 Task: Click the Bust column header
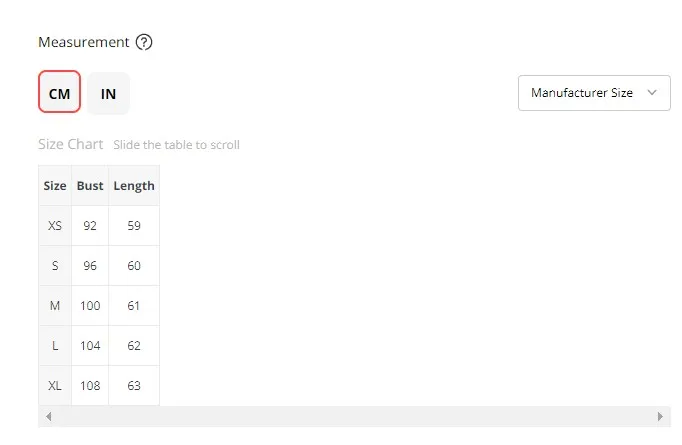(x=90, y=186)
